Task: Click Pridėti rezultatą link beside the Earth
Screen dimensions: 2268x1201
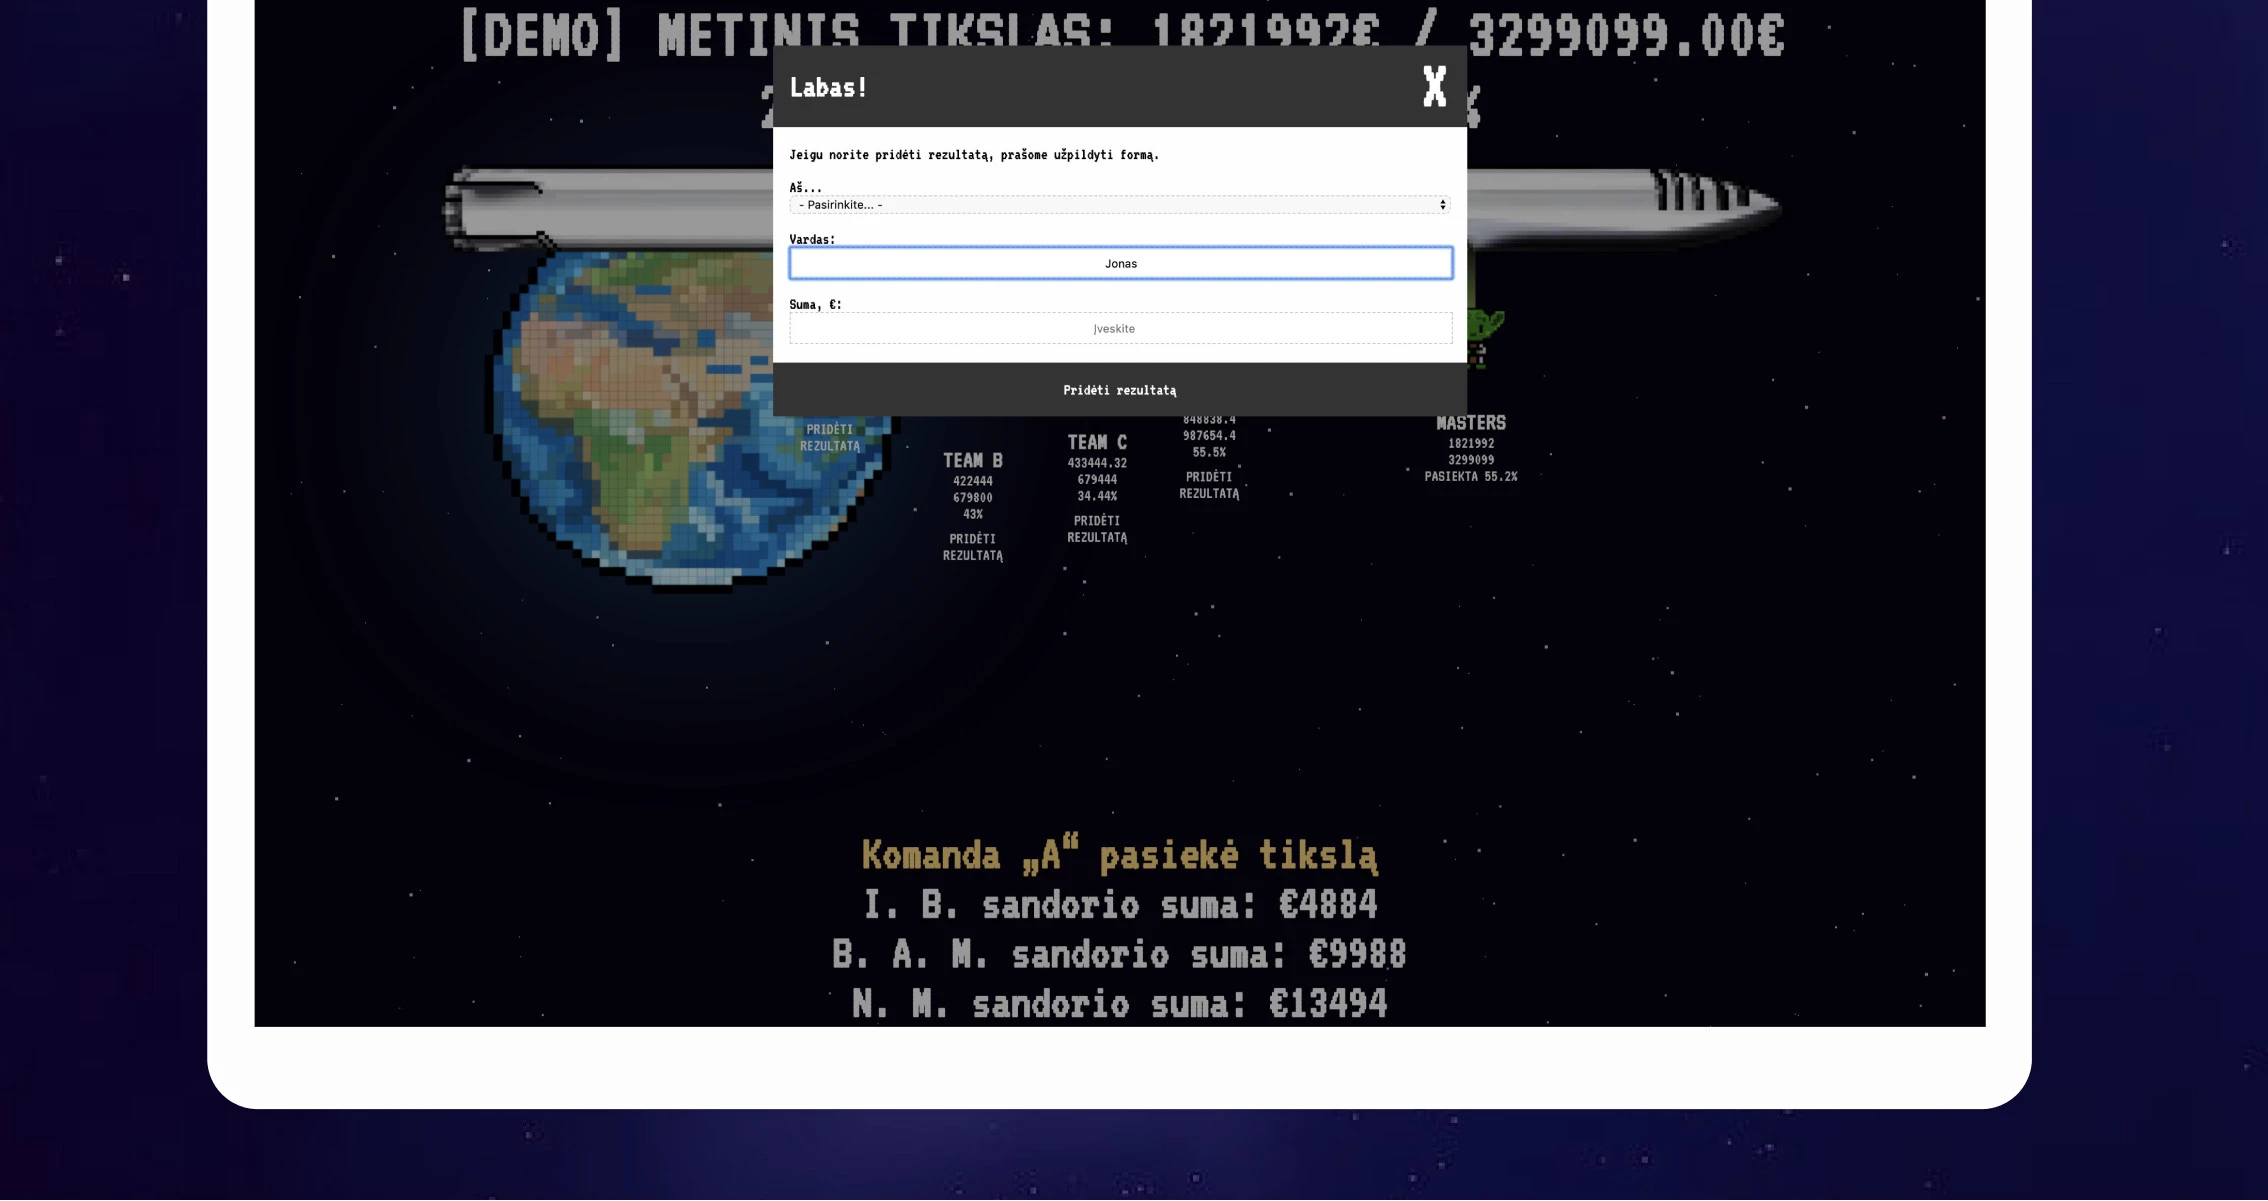Action: click(x=830, y=438)
